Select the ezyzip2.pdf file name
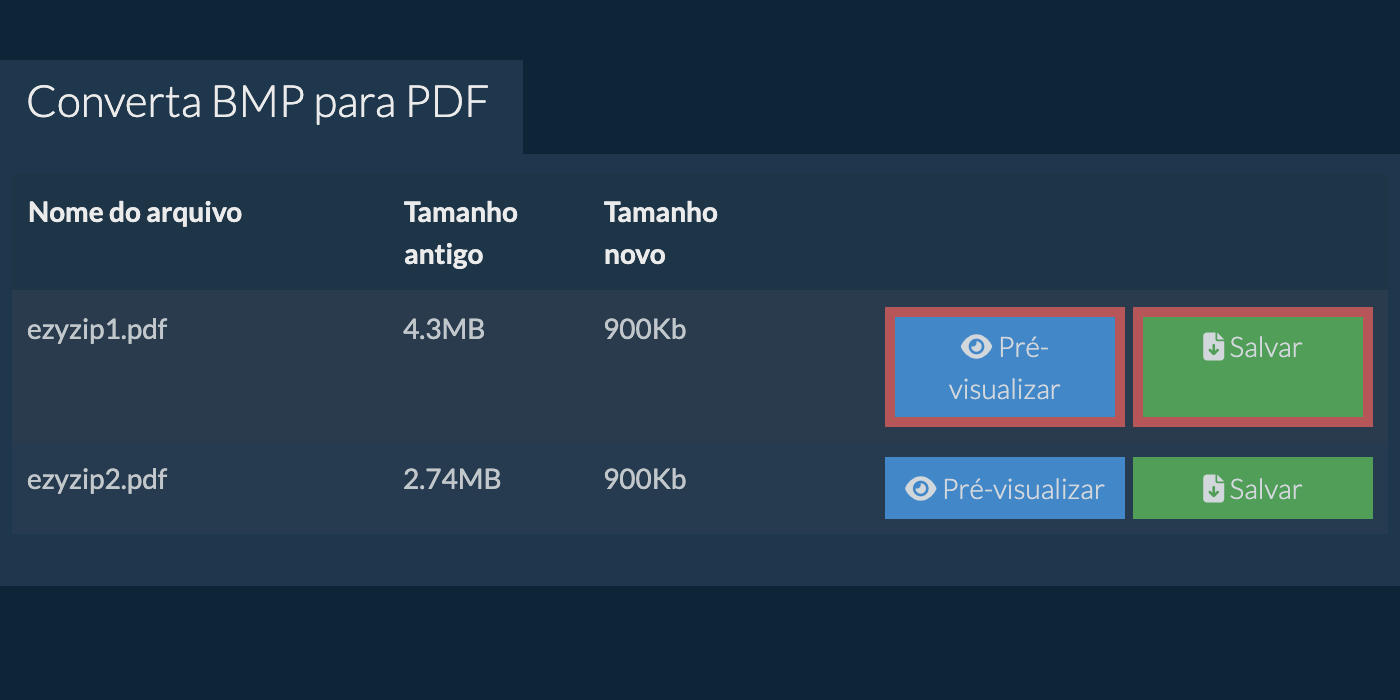 click(x=97, y=480)
